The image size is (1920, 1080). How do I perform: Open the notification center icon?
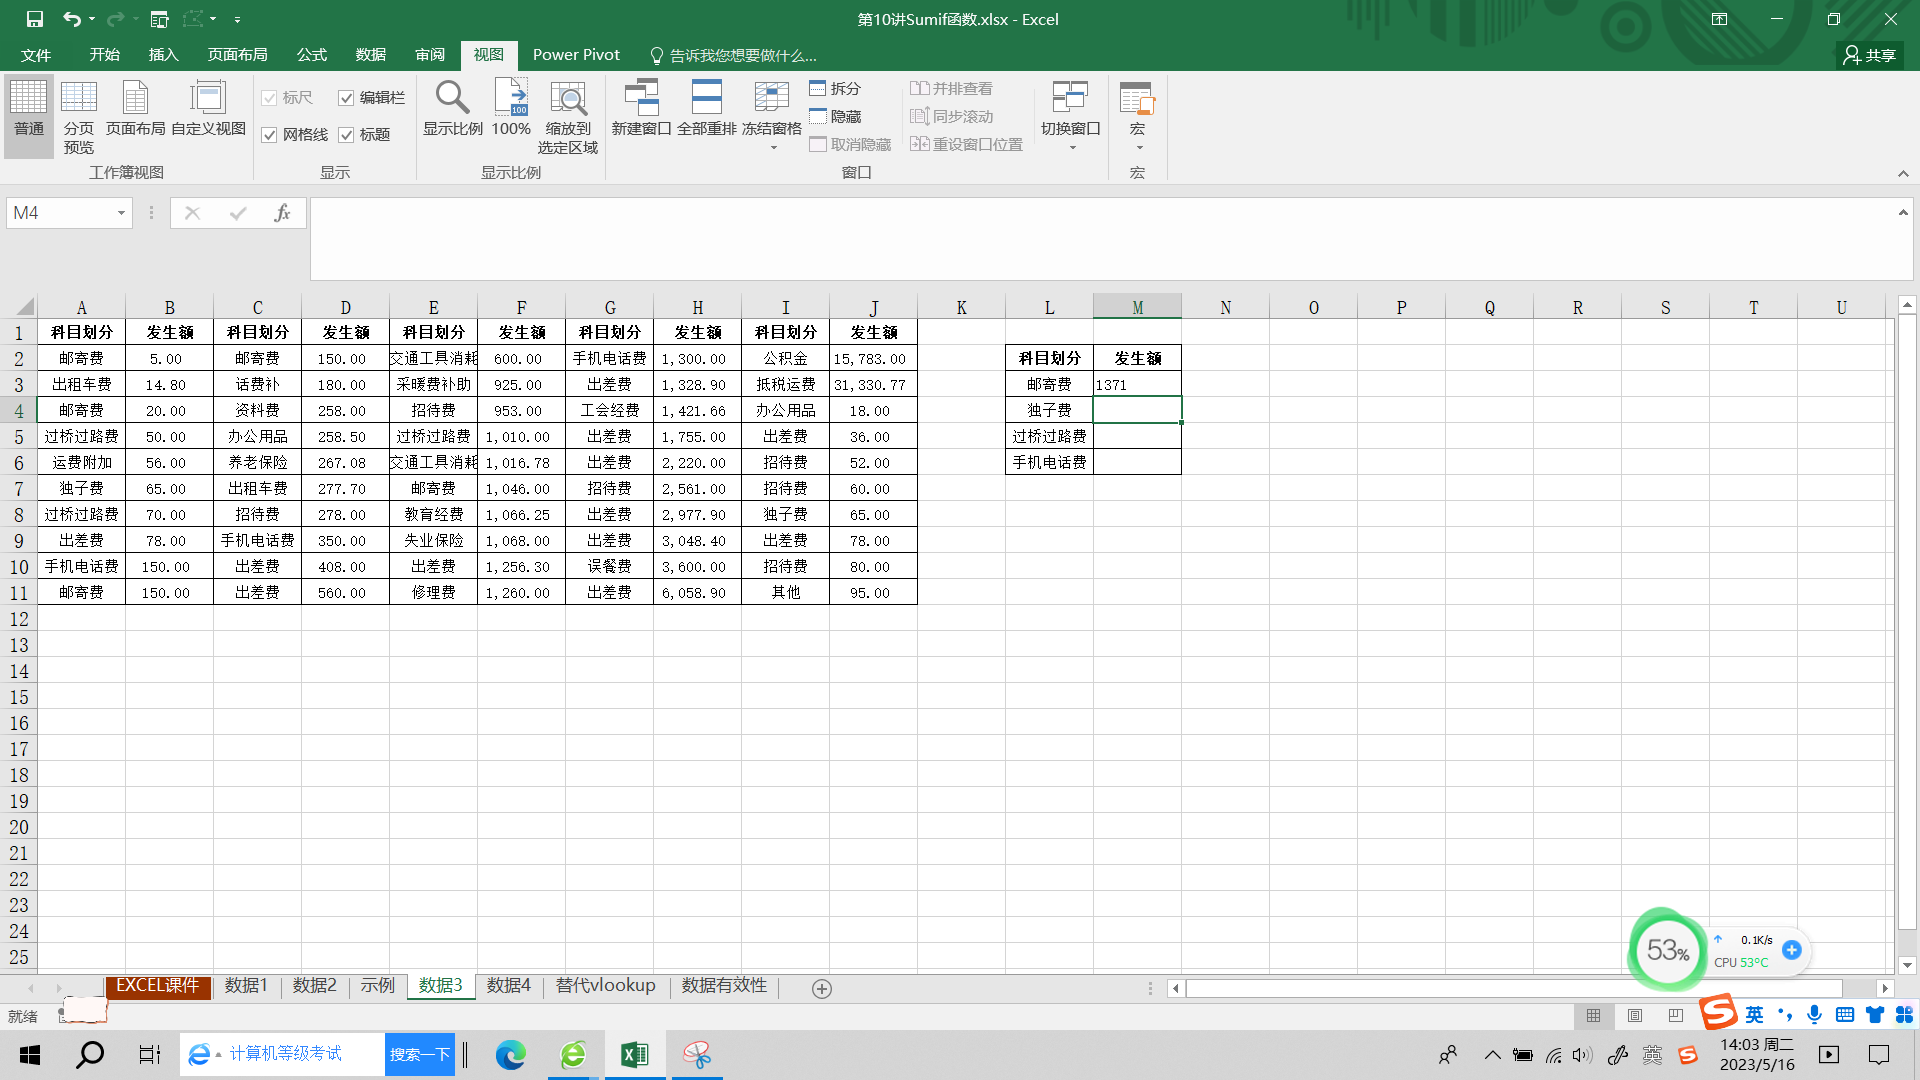[x=1879, y=1054]
